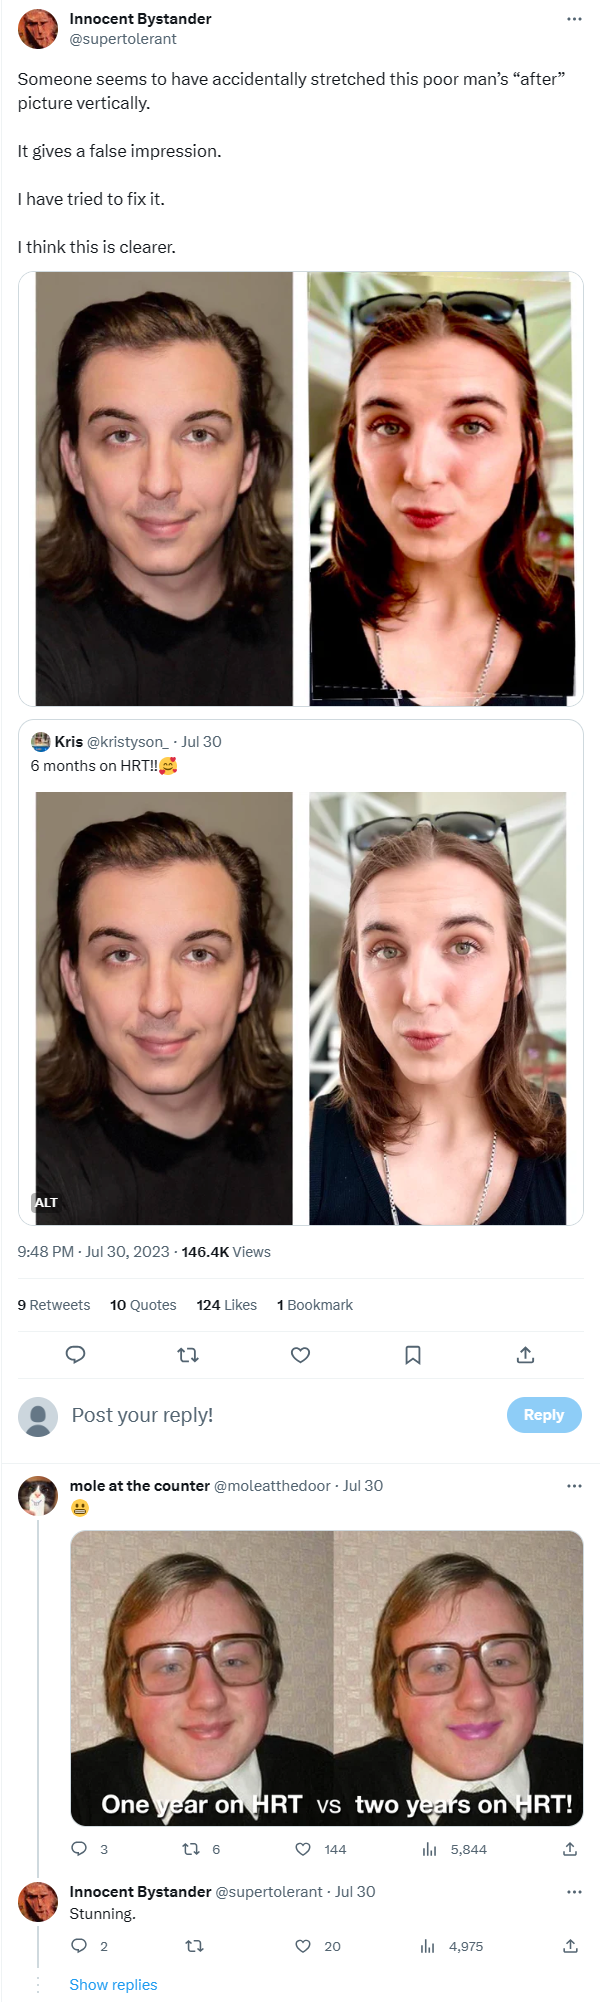Viewport: 600px width, 2002px height.
Task: View the list of 9 Retweets
Action: tap(54, 1305)
